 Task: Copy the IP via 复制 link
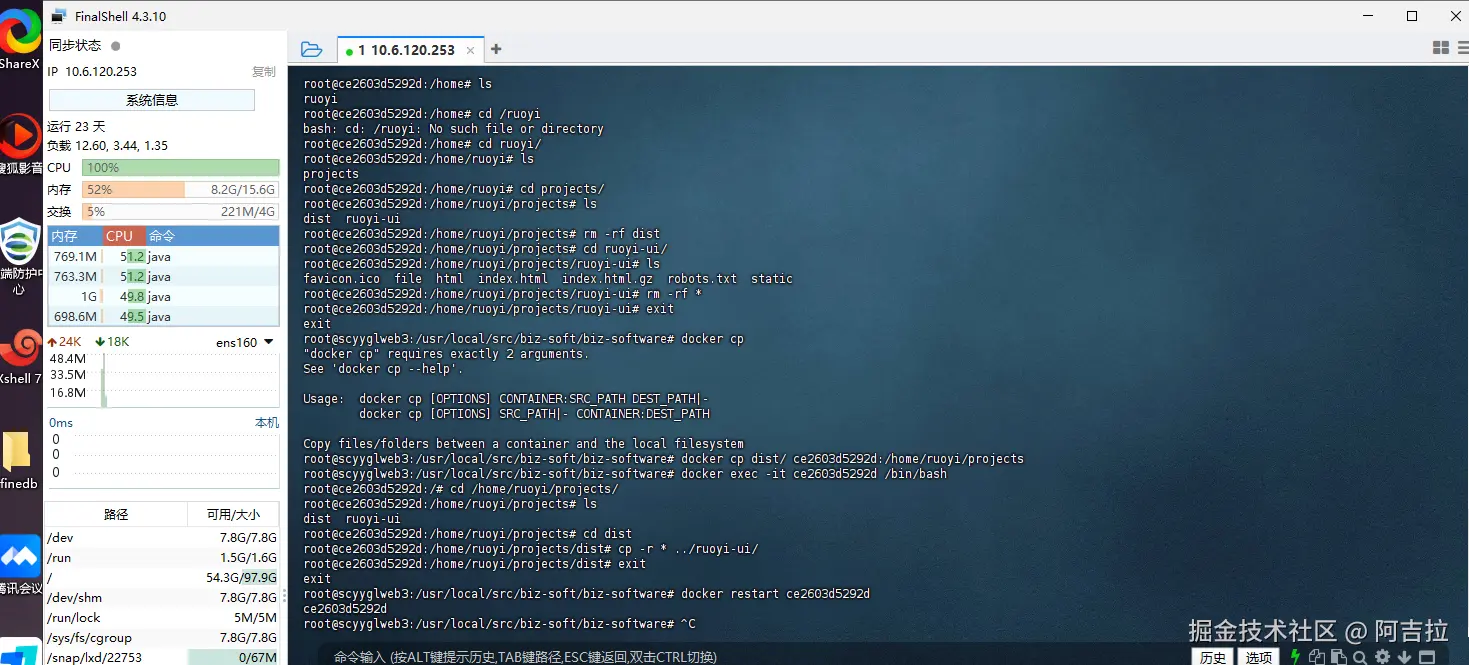(x=264, y=72)
